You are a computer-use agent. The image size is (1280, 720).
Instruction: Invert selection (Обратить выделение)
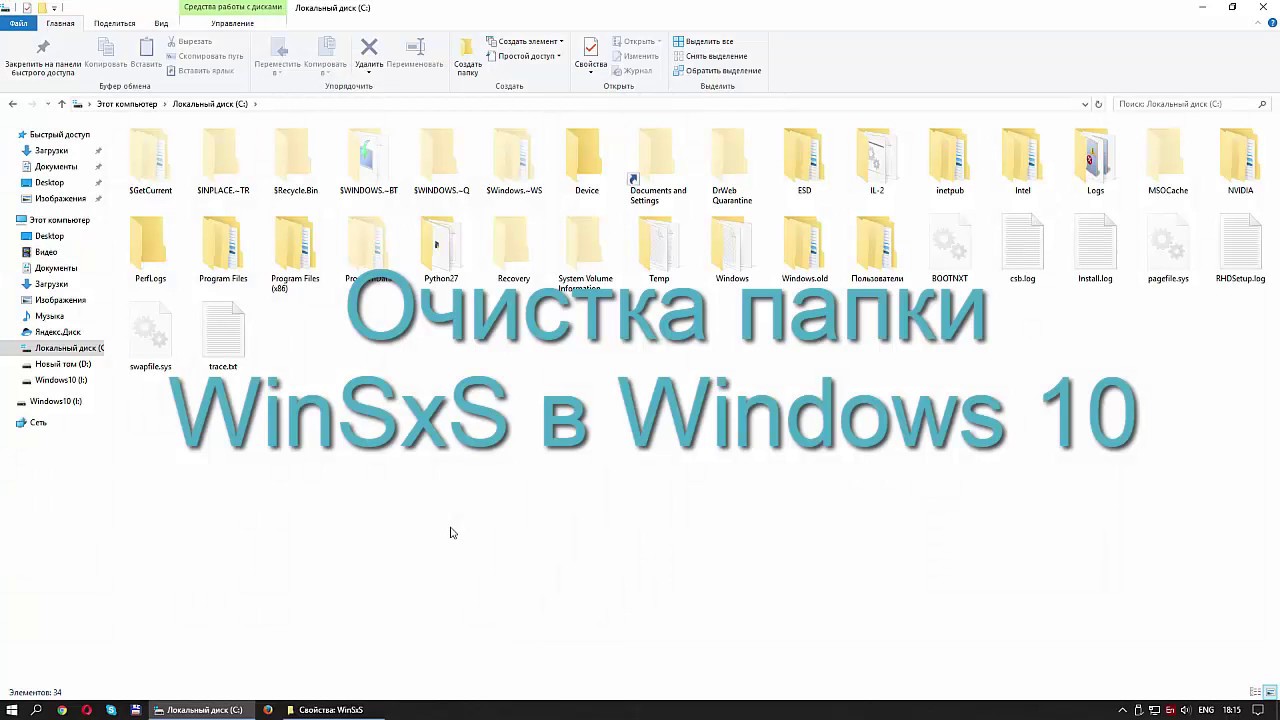click(717, 70)
